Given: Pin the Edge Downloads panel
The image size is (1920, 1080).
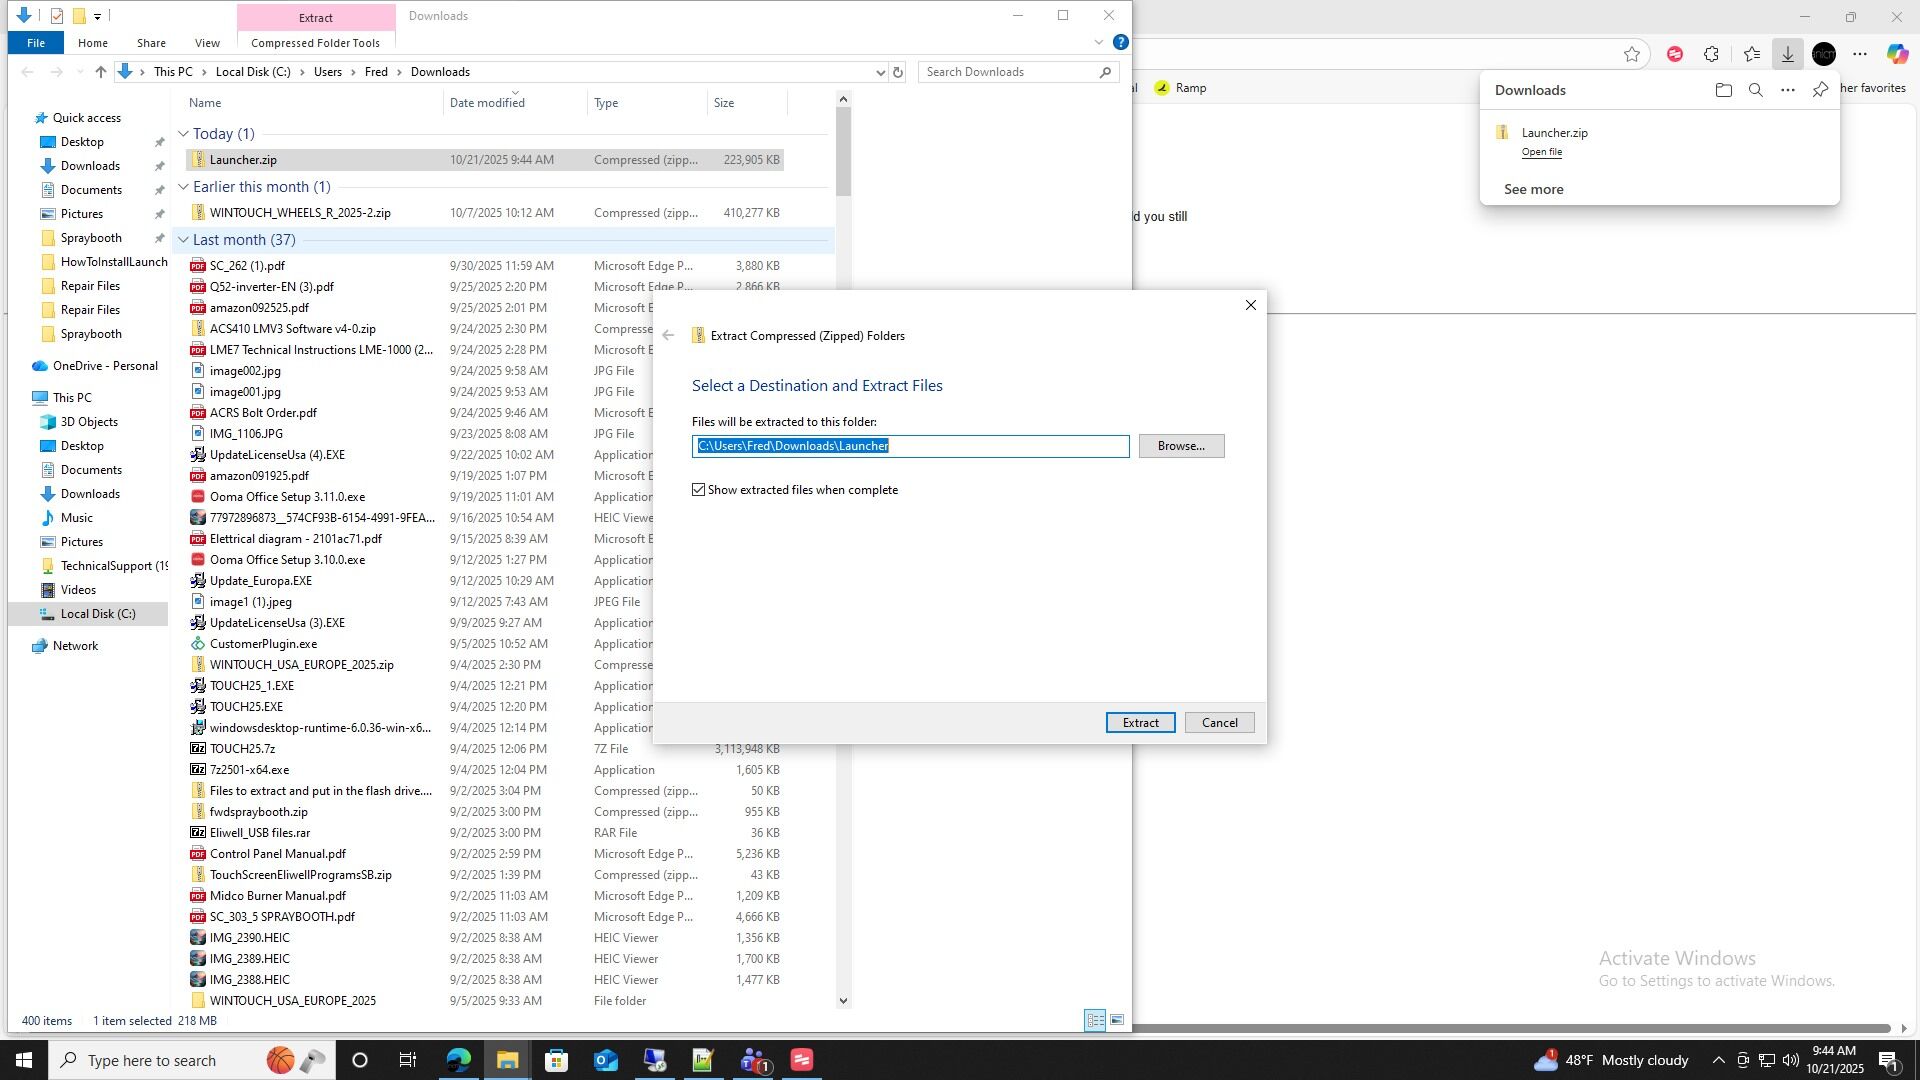Looking at the screenshot, I should coord(1820,90).
